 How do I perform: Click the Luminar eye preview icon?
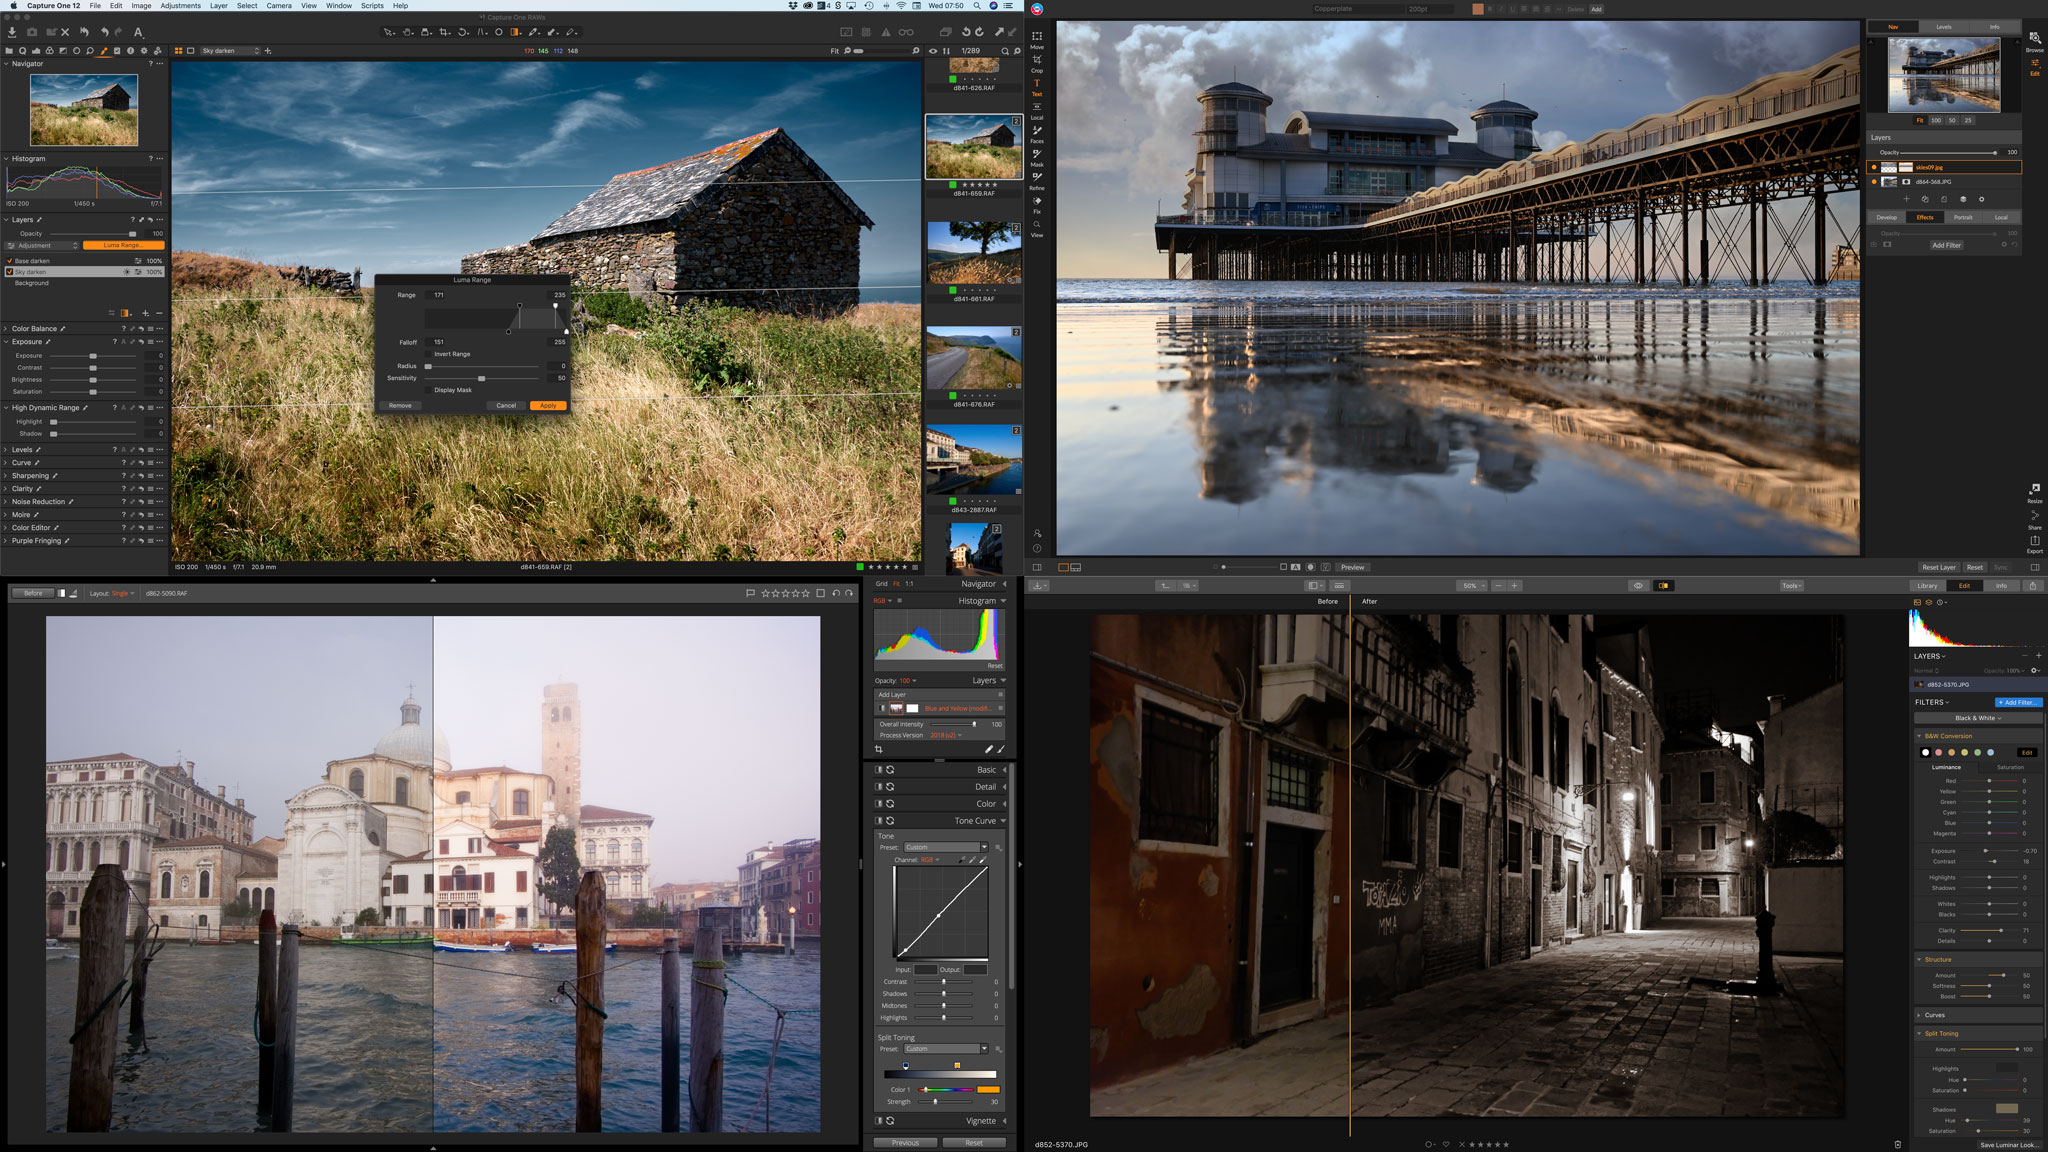tap(1638, 586)
